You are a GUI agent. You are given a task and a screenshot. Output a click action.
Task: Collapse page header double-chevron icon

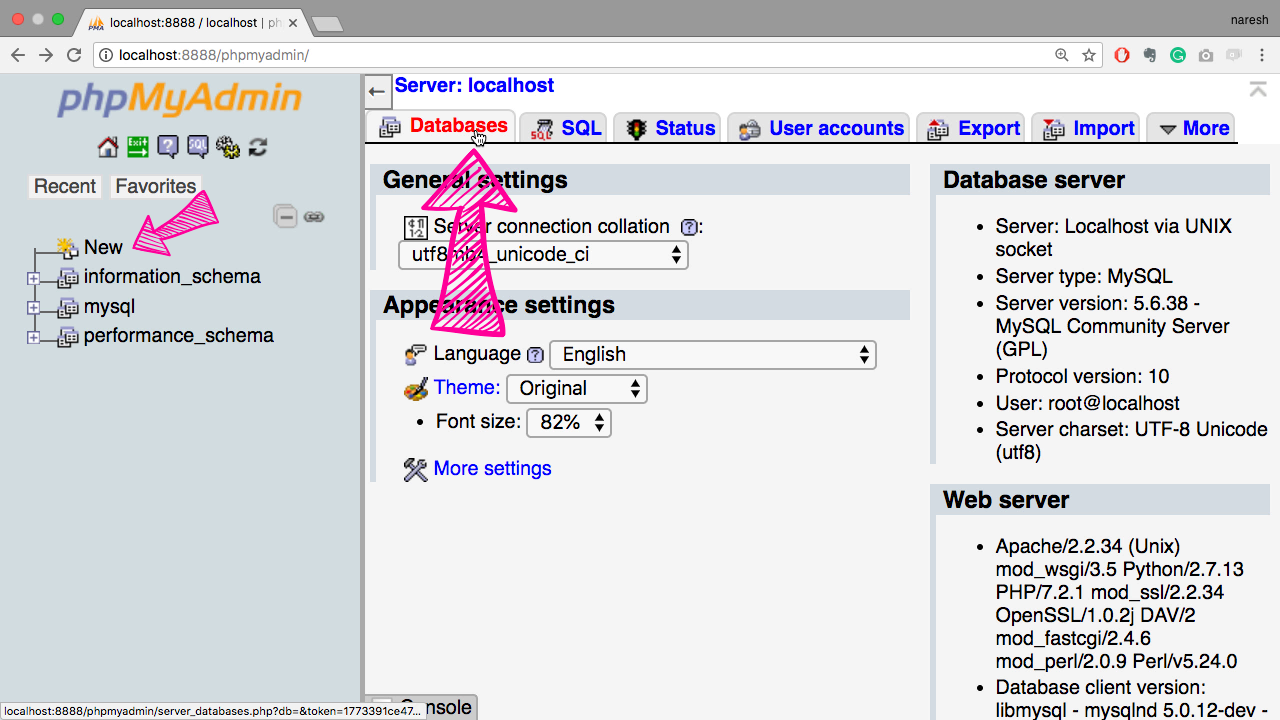click(x=1258, y=89)
